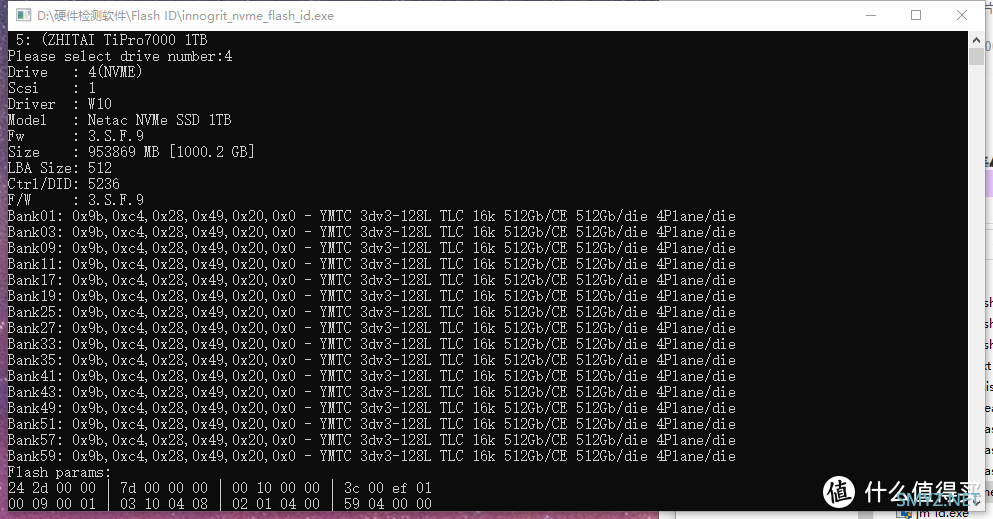Click the 'Driver : W10' line
The width and height of the screenshot is (993, 519).
[60, 104]
